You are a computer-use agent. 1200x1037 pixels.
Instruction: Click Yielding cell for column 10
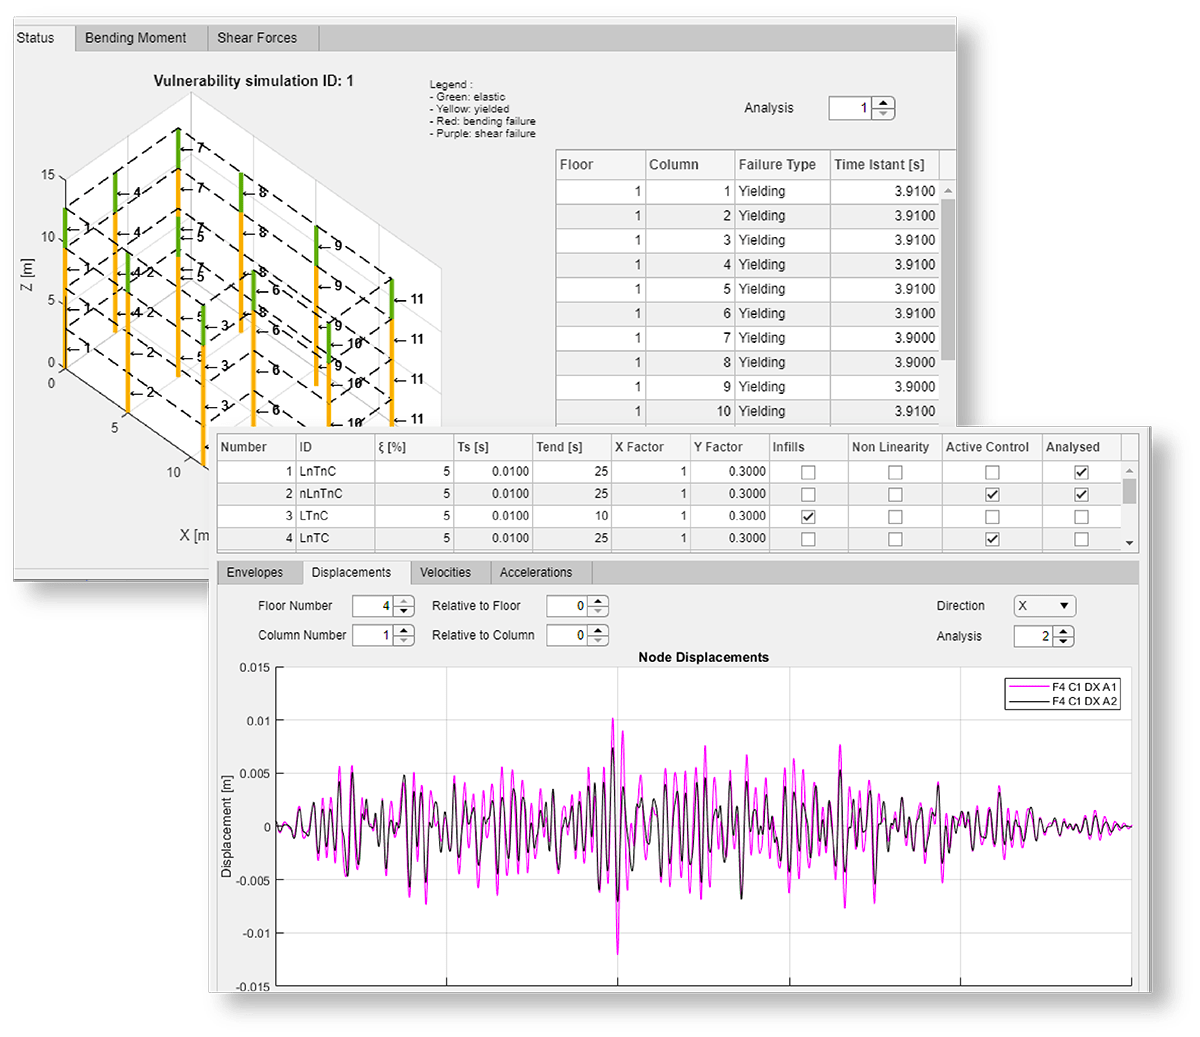tap(782, 411)
